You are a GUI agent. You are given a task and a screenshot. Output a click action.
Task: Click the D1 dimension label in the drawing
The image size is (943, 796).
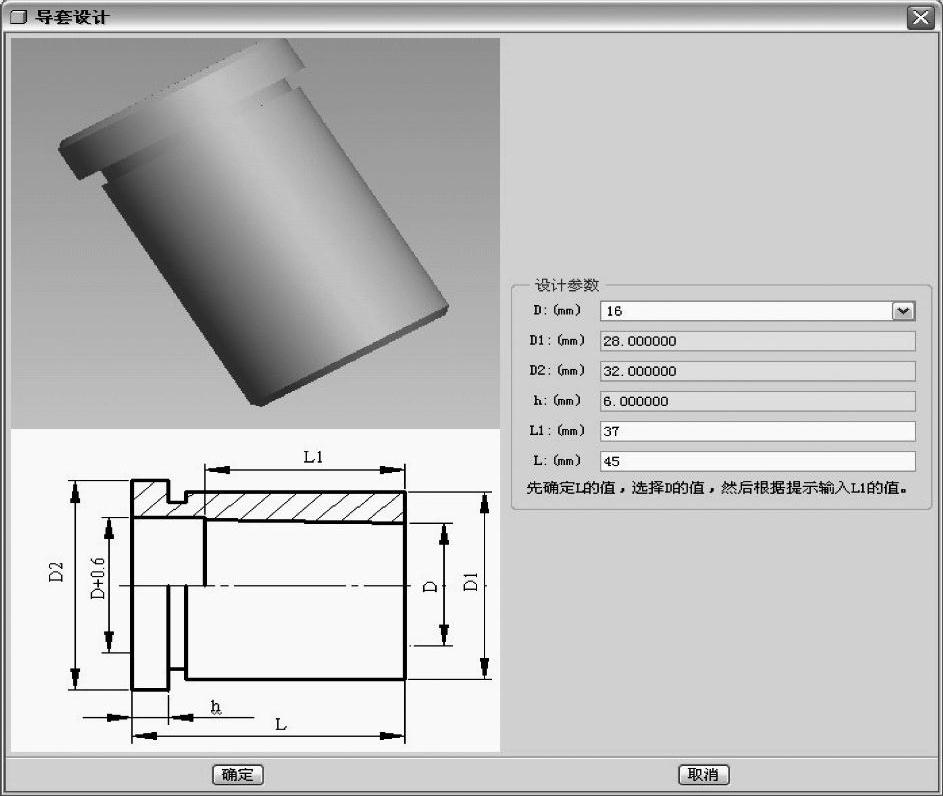(x=470, y=581)
